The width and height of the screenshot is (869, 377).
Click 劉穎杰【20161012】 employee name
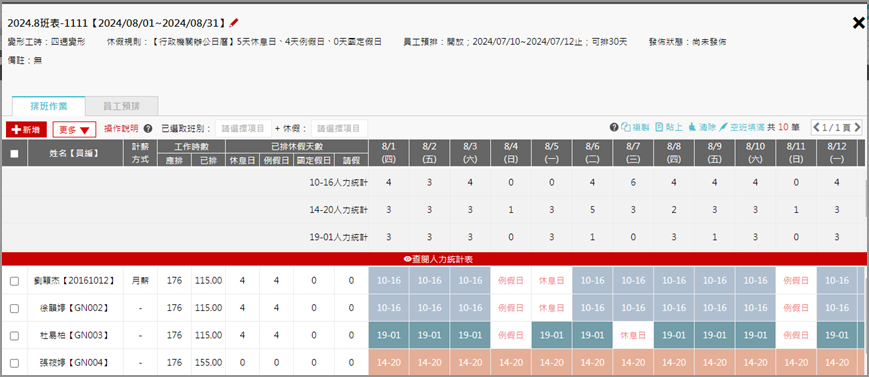[75, 281]
